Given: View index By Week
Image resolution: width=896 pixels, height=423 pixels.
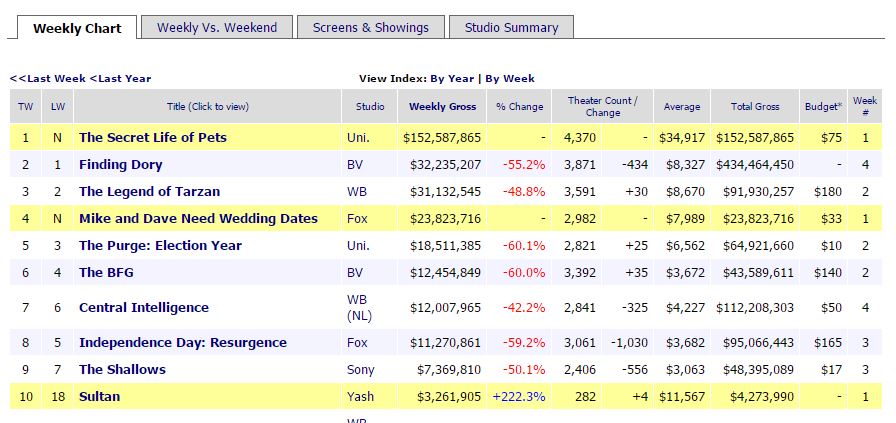Looking at the screenshot, I should tap(510, 78).
